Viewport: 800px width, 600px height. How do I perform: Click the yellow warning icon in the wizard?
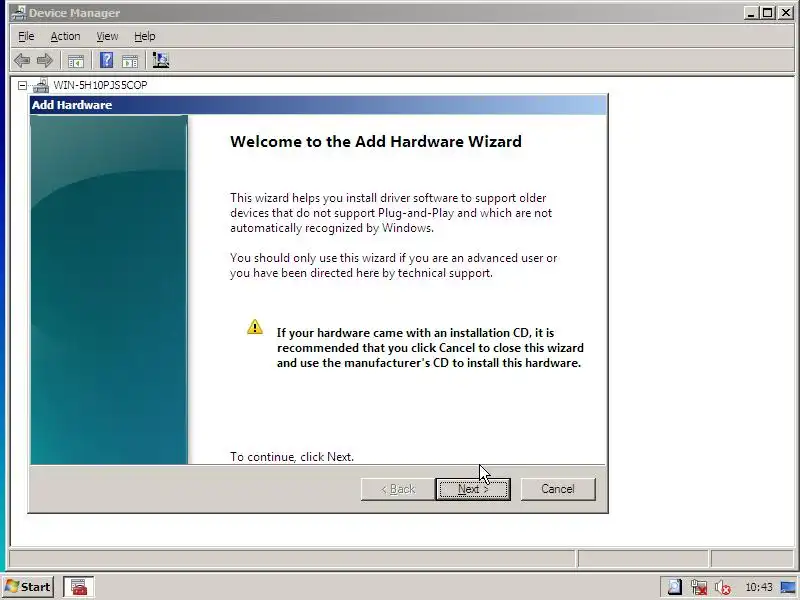click(255, 327)
